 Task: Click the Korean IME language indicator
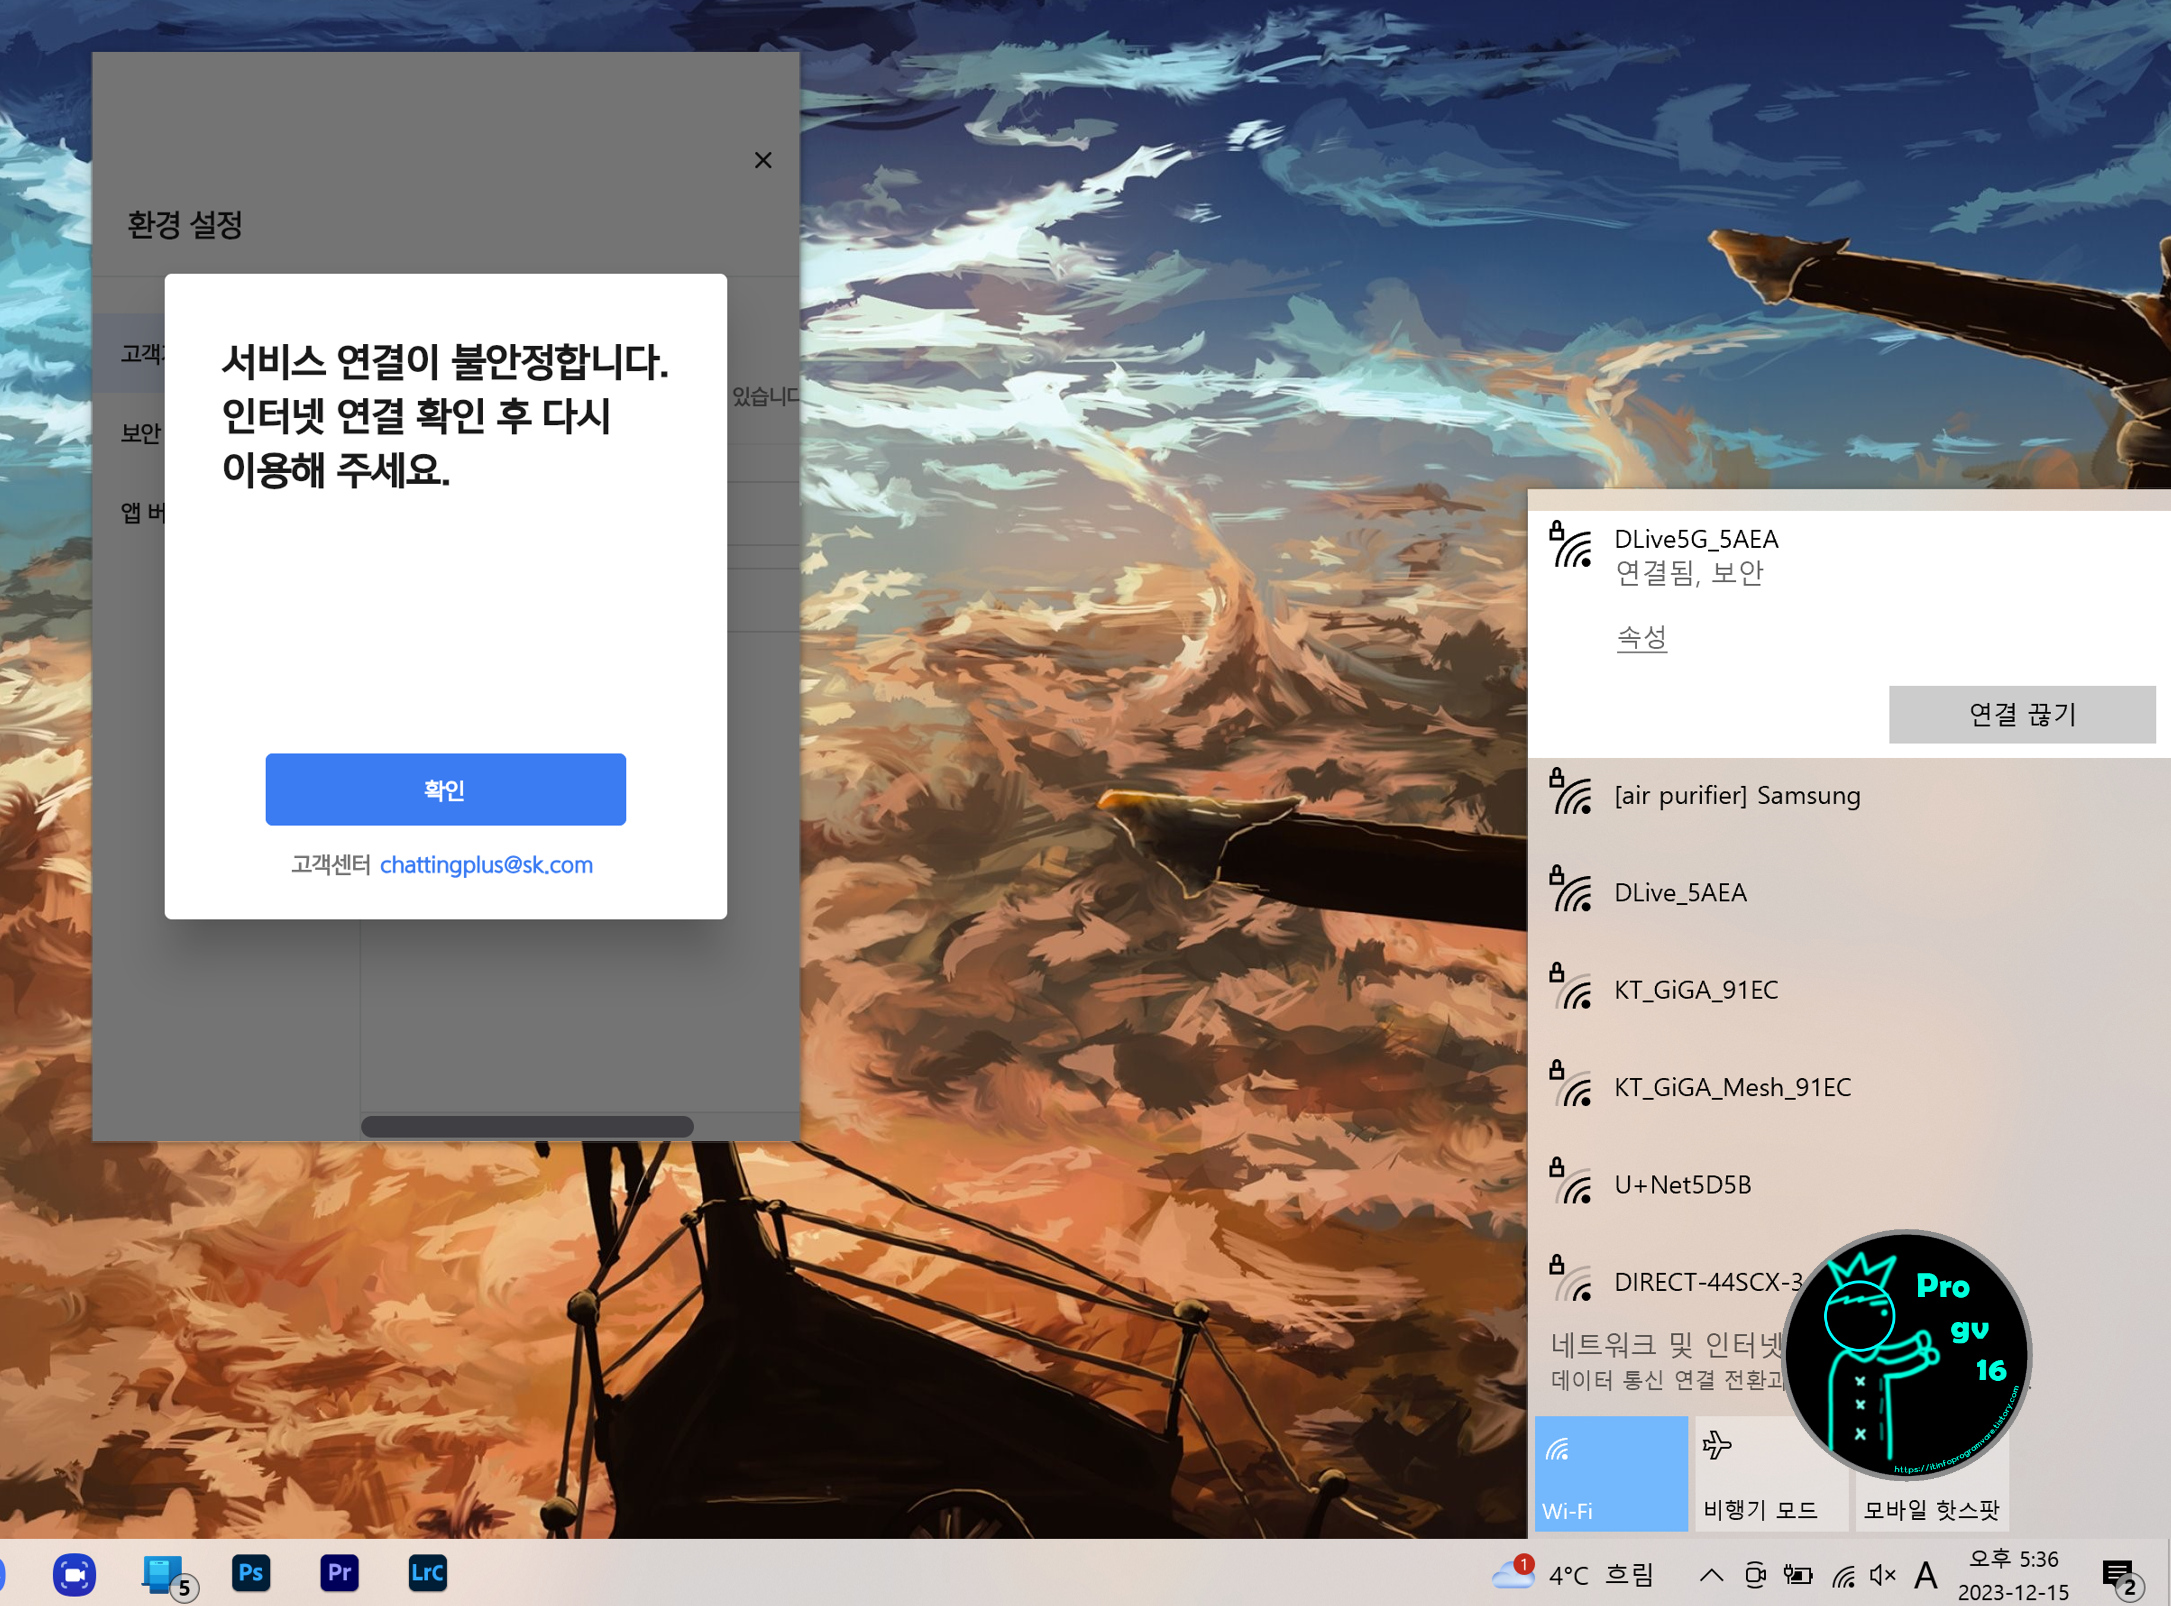pos(1925,1572)
